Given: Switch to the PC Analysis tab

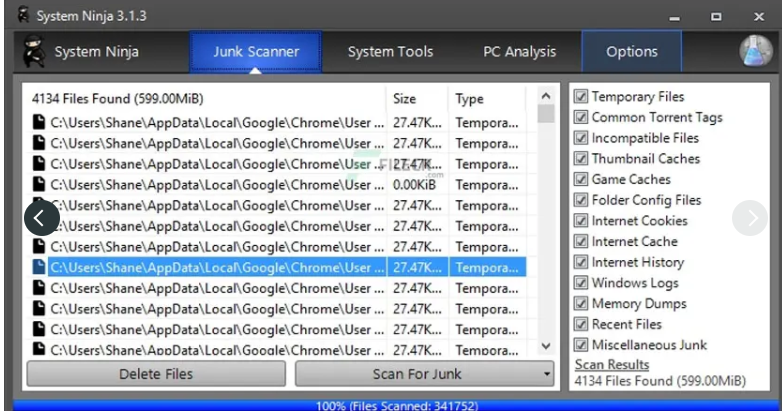Looking at the screenshot, I should point(519,52).
